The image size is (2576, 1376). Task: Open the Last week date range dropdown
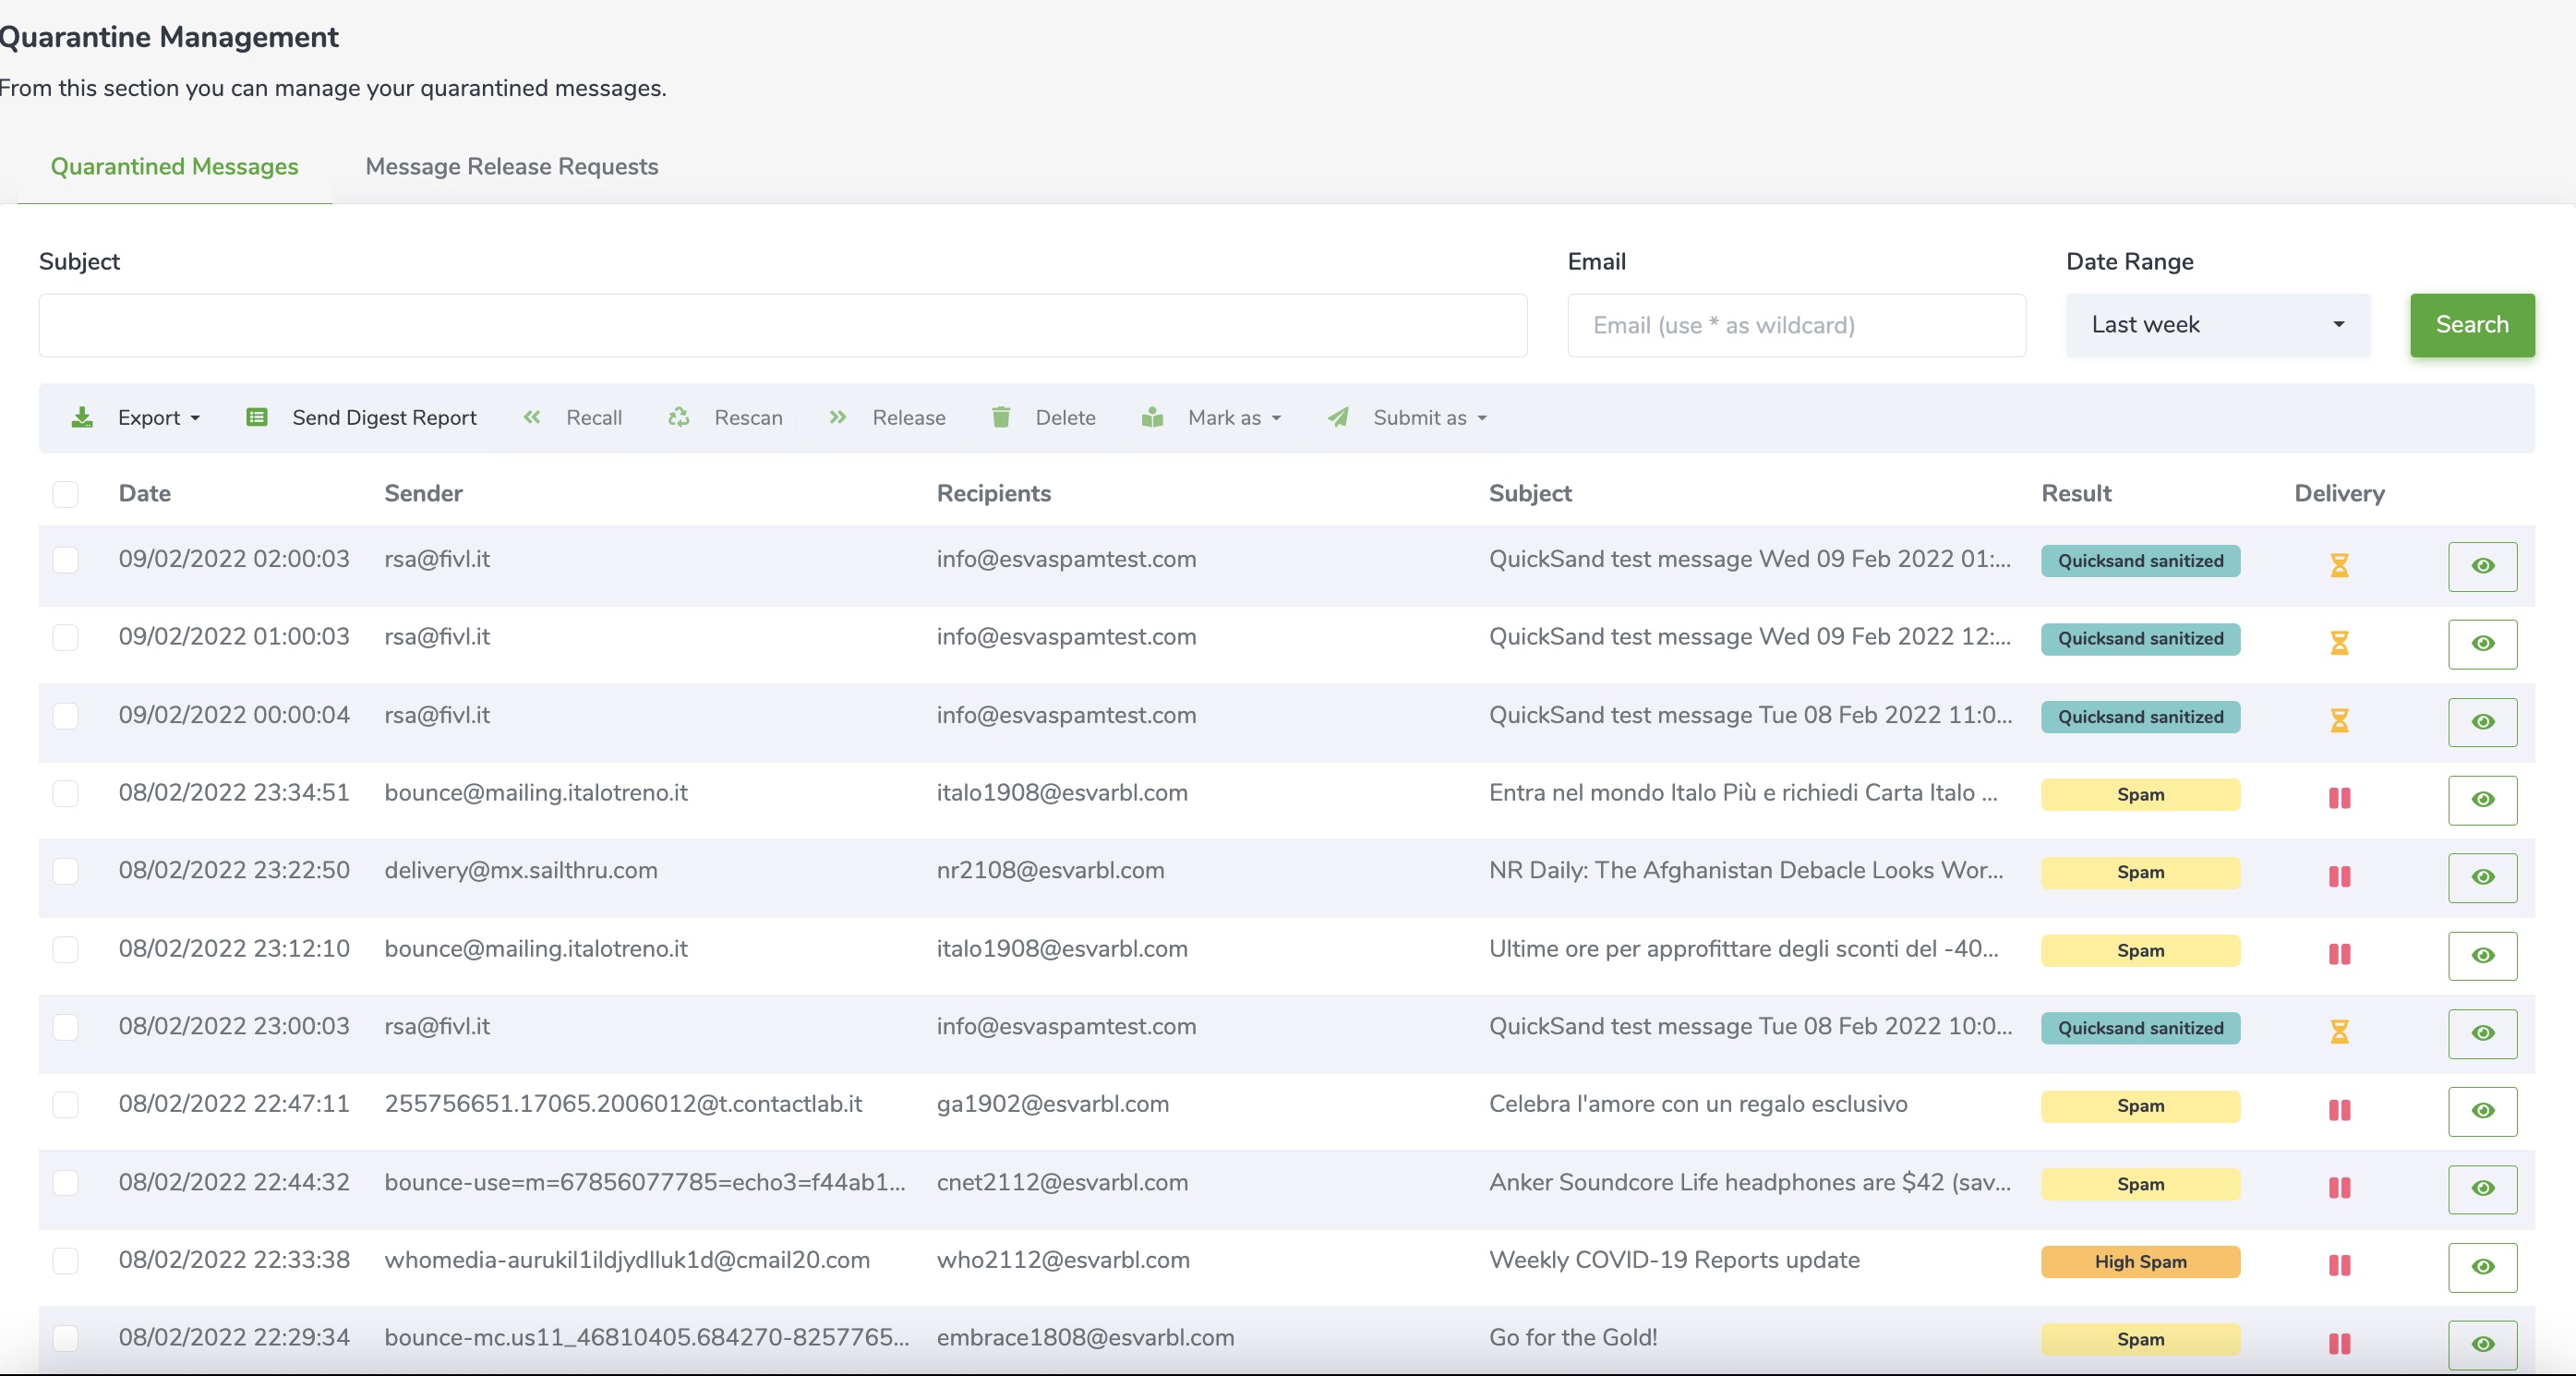[2216, 324]
